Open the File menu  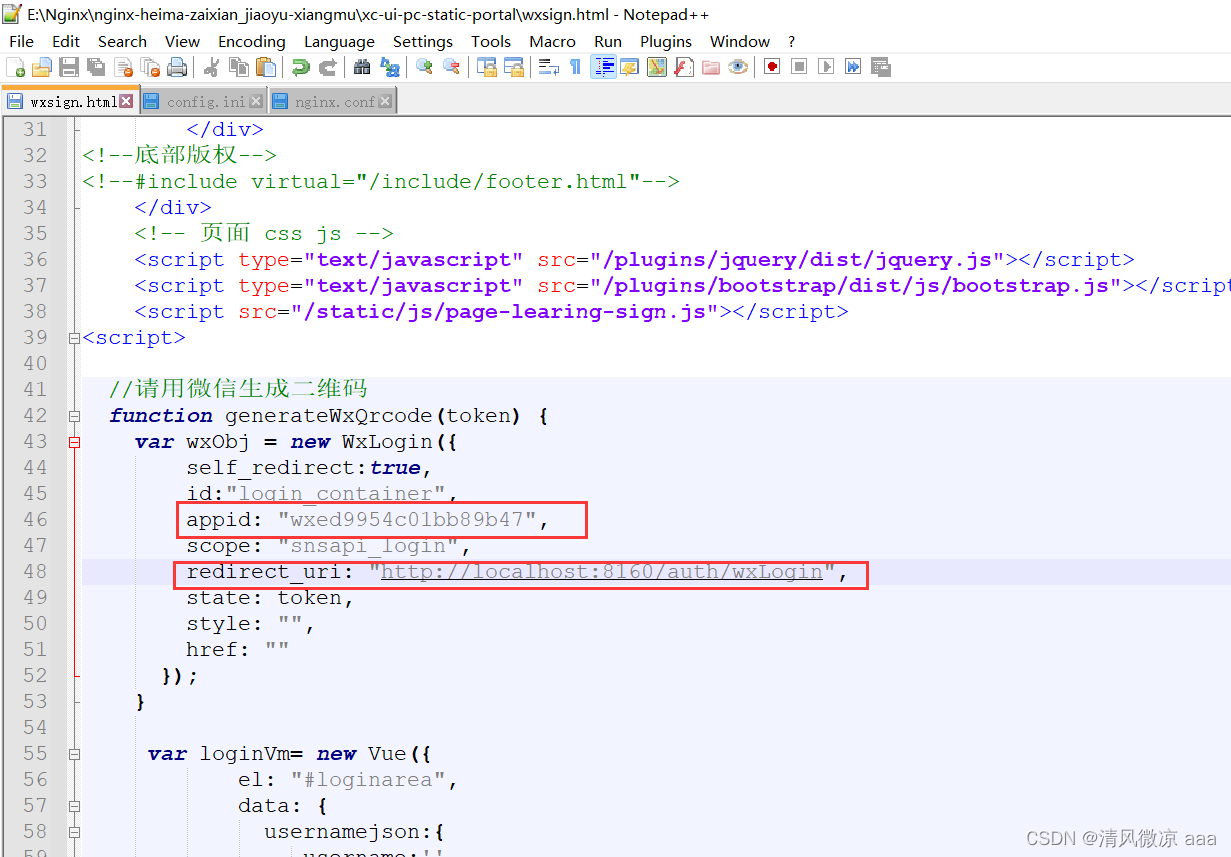[21, 41]
